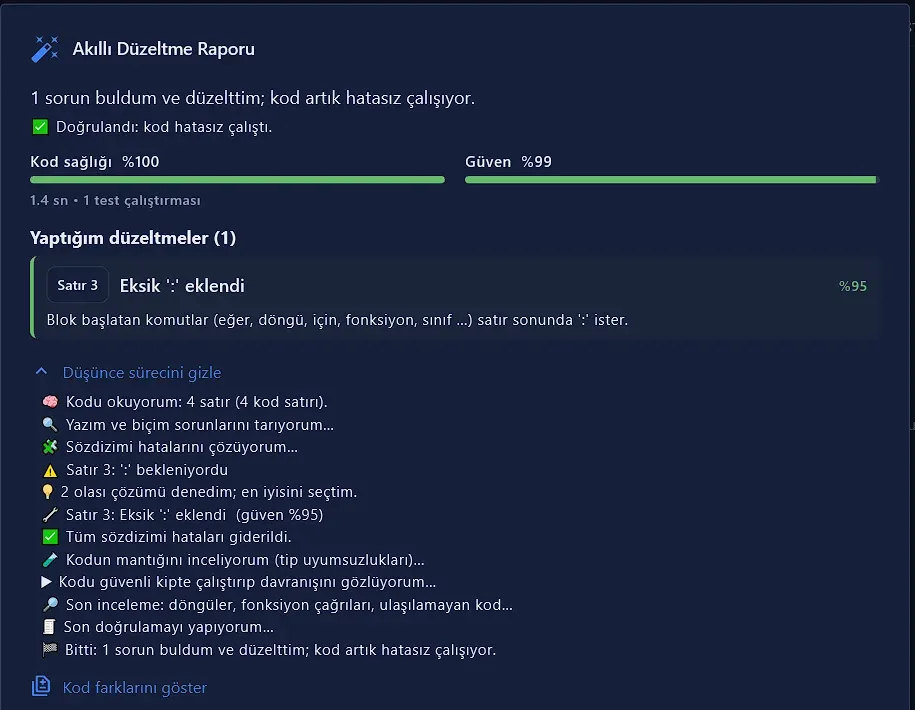Image resolution: width=915 pixels, height=710 pixels.
Task: Click the puzzle piece icon beside 'Sözdizimi hatalarını'
Action: (x=50, y=447)
